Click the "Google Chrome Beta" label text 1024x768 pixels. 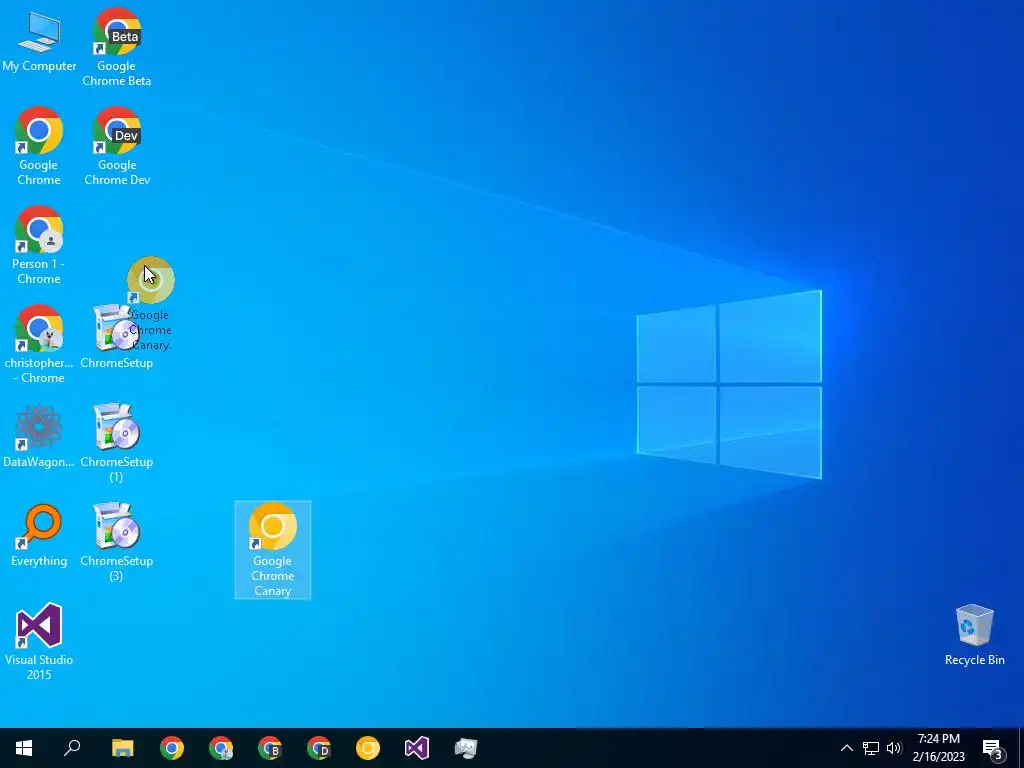[x=116, y=73]
